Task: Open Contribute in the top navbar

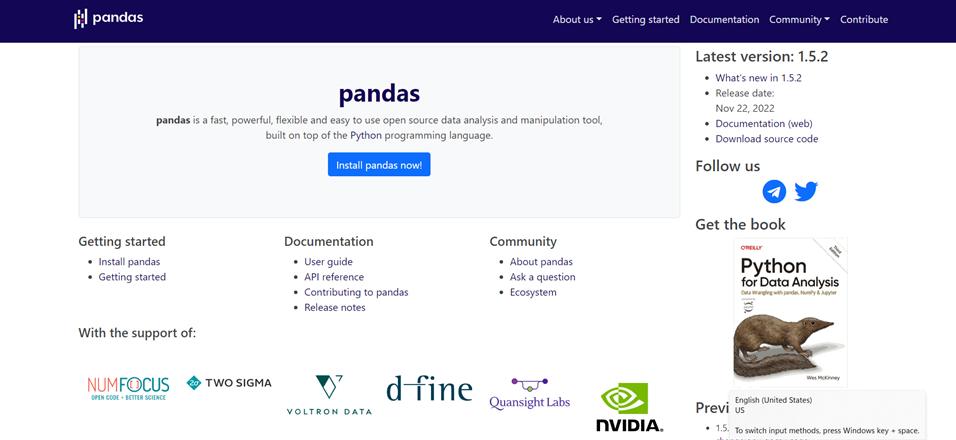Action: (x=864, y=20)
